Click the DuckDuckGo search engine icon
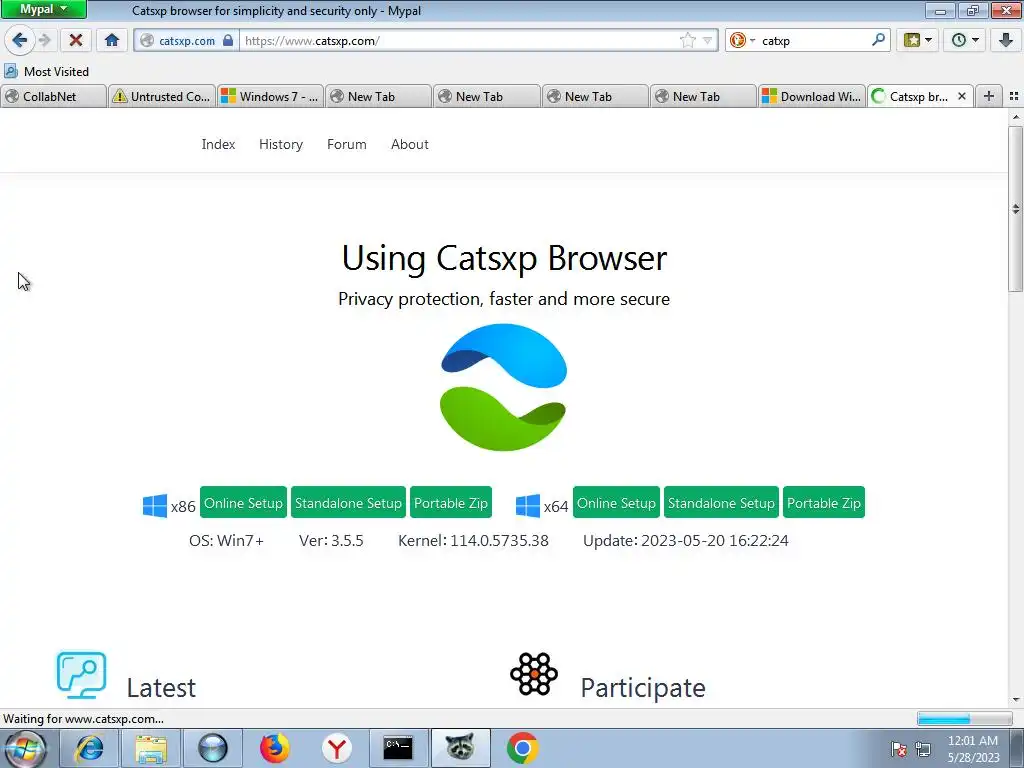This screenshot has width=1024, height=768. [737, 40]
